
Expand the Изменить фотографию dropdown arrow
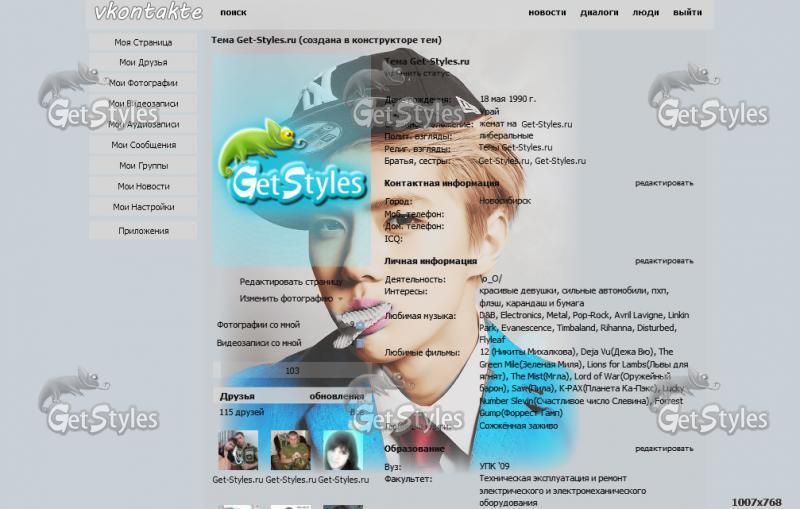coord(340,298)
